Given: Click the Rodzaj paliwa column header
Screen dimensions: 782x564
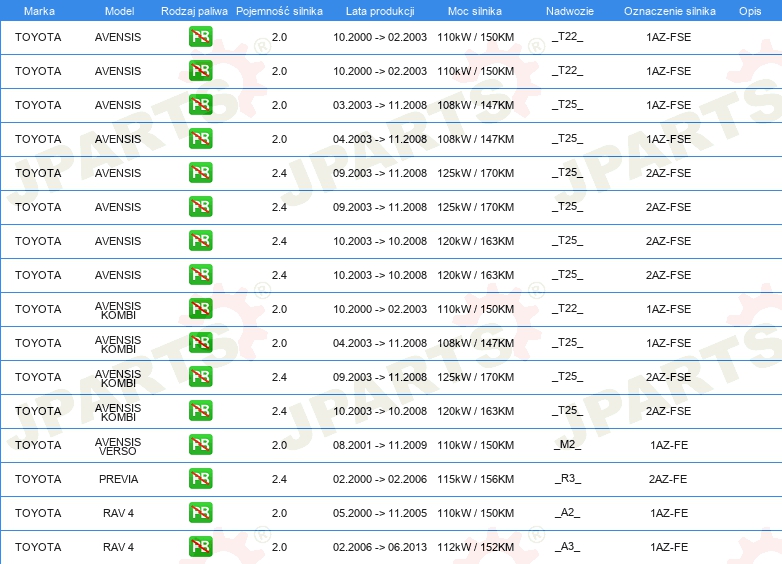Looking at the screenshot, I should [x=194, y=11].
